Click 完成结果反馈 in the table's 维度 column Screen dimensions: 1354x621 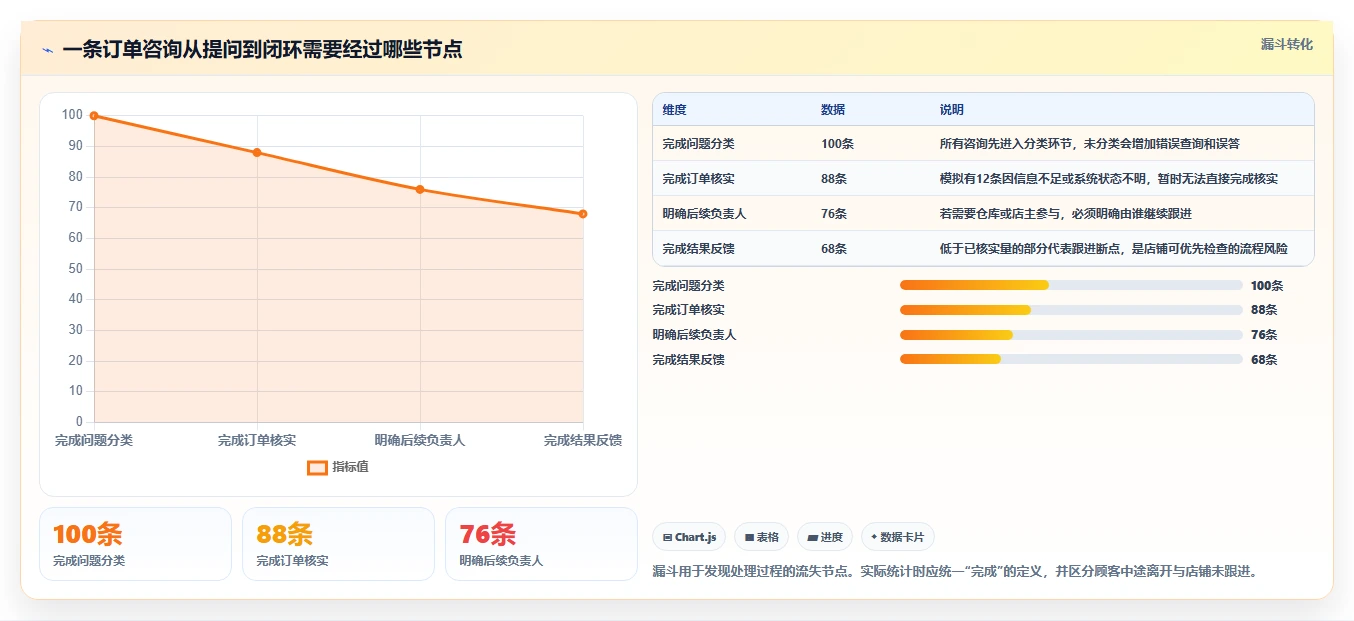[x=698, y=249]
